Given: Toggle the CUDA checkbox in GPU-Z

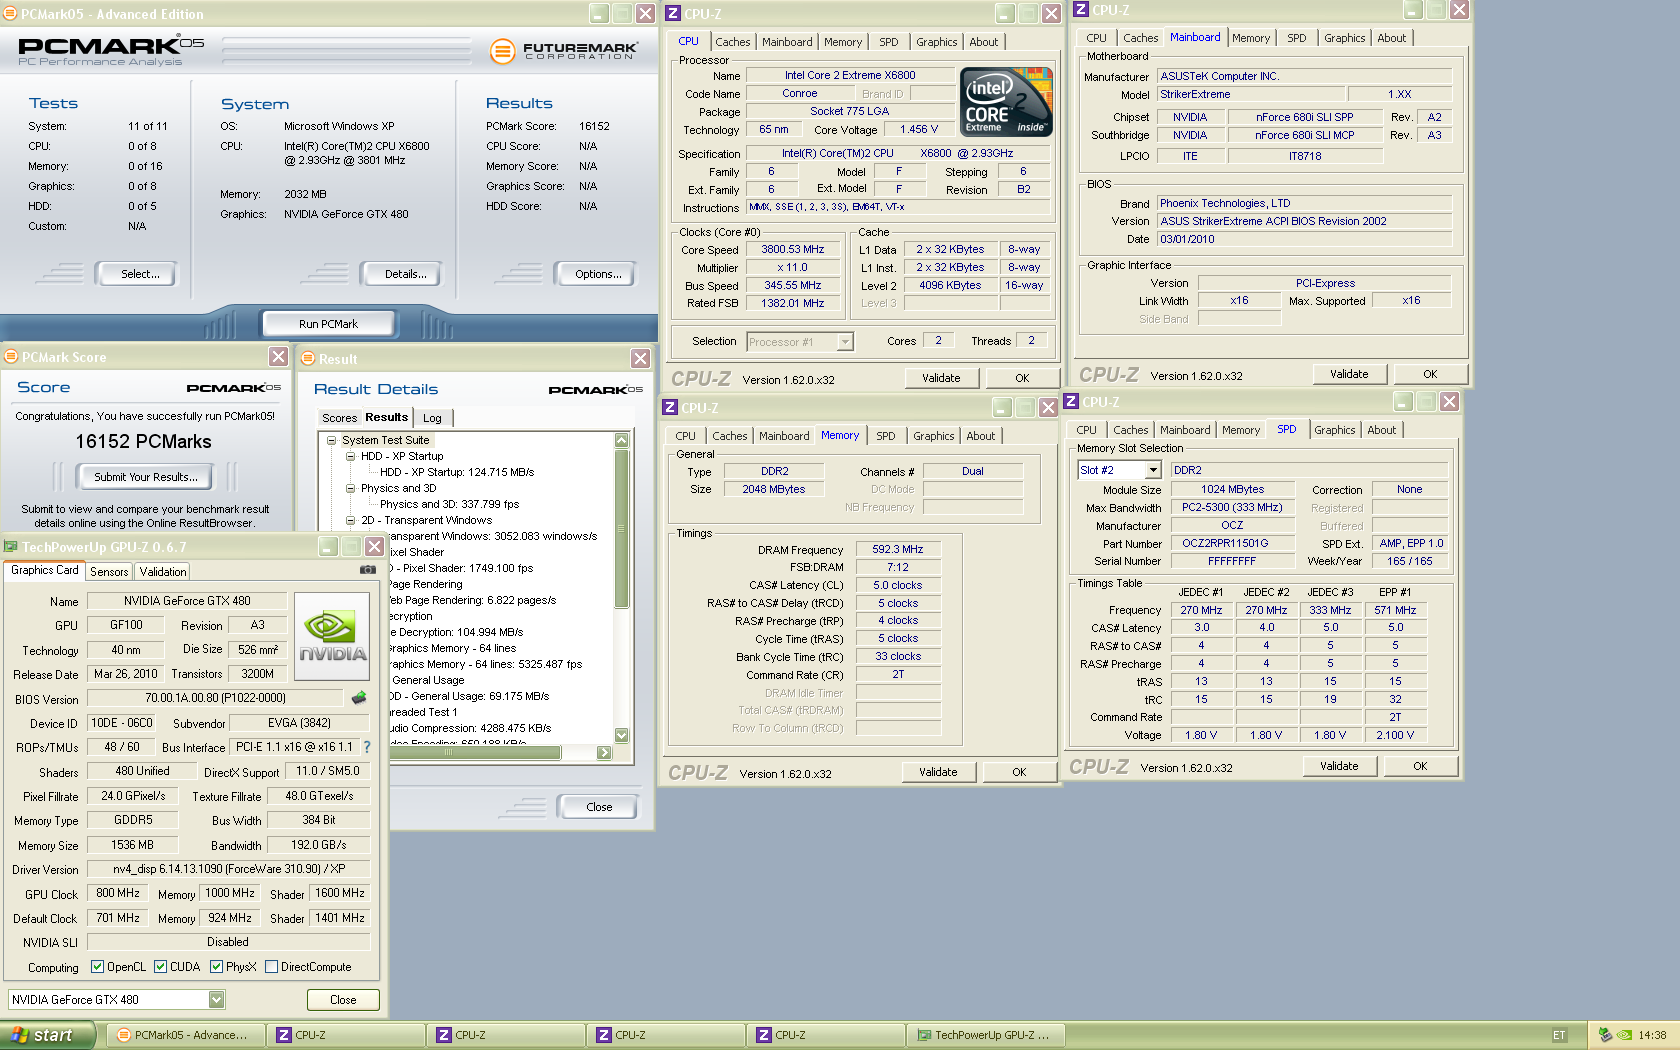Looking at the screenshot, I should 160,967.
